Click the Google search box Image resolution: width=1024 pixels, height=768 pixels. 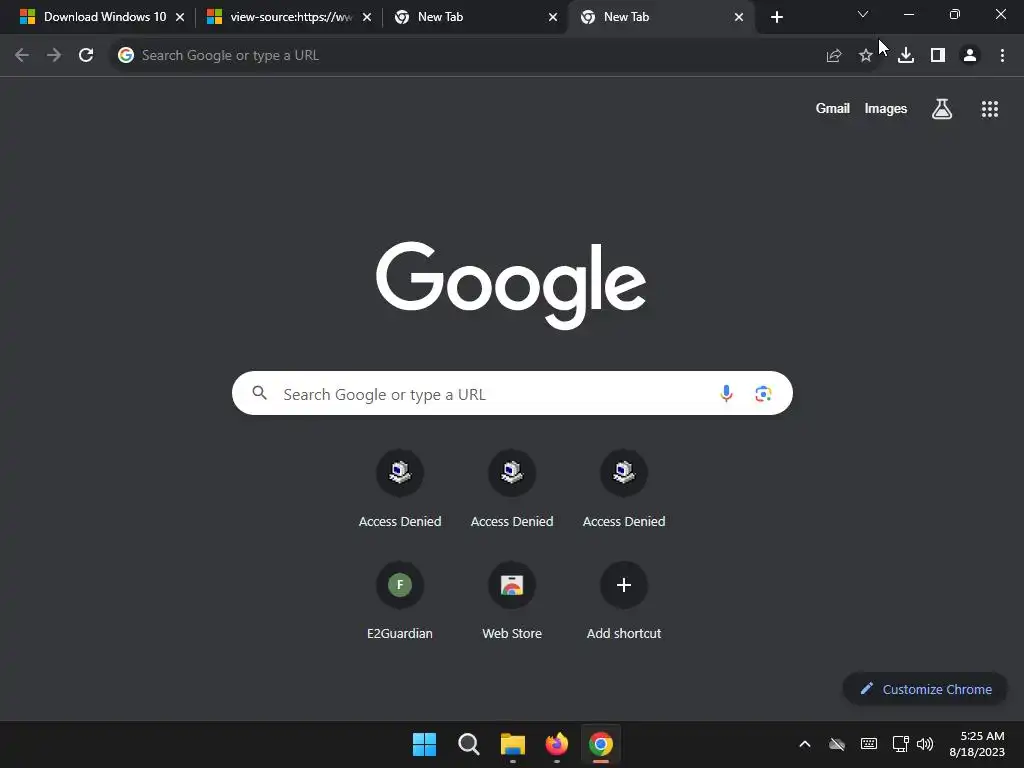[512, 393]
